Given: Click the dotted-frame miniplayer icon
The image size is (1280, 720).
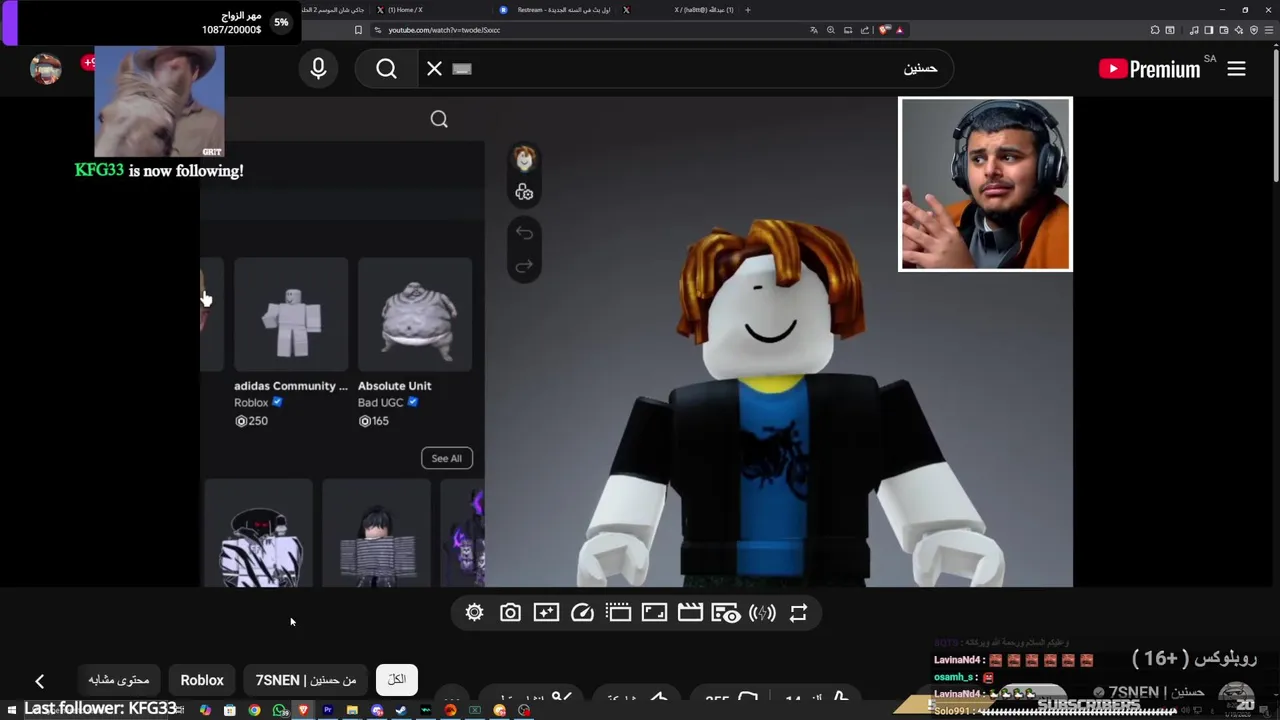Looking at the screenshot, I should [x=618, y=613].
